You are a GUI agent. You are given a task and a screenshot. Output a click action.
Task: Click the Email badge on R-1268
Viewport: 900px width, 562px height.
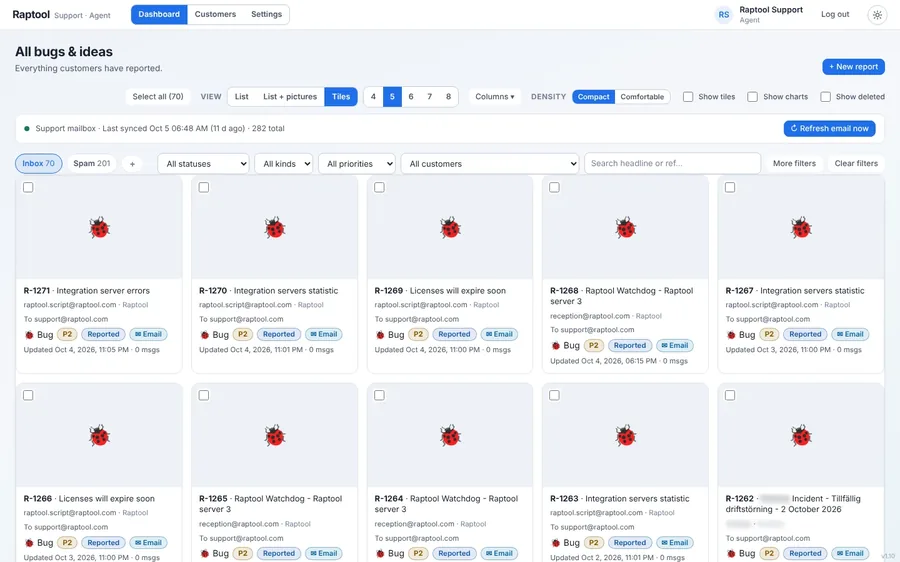coord(674,346)
